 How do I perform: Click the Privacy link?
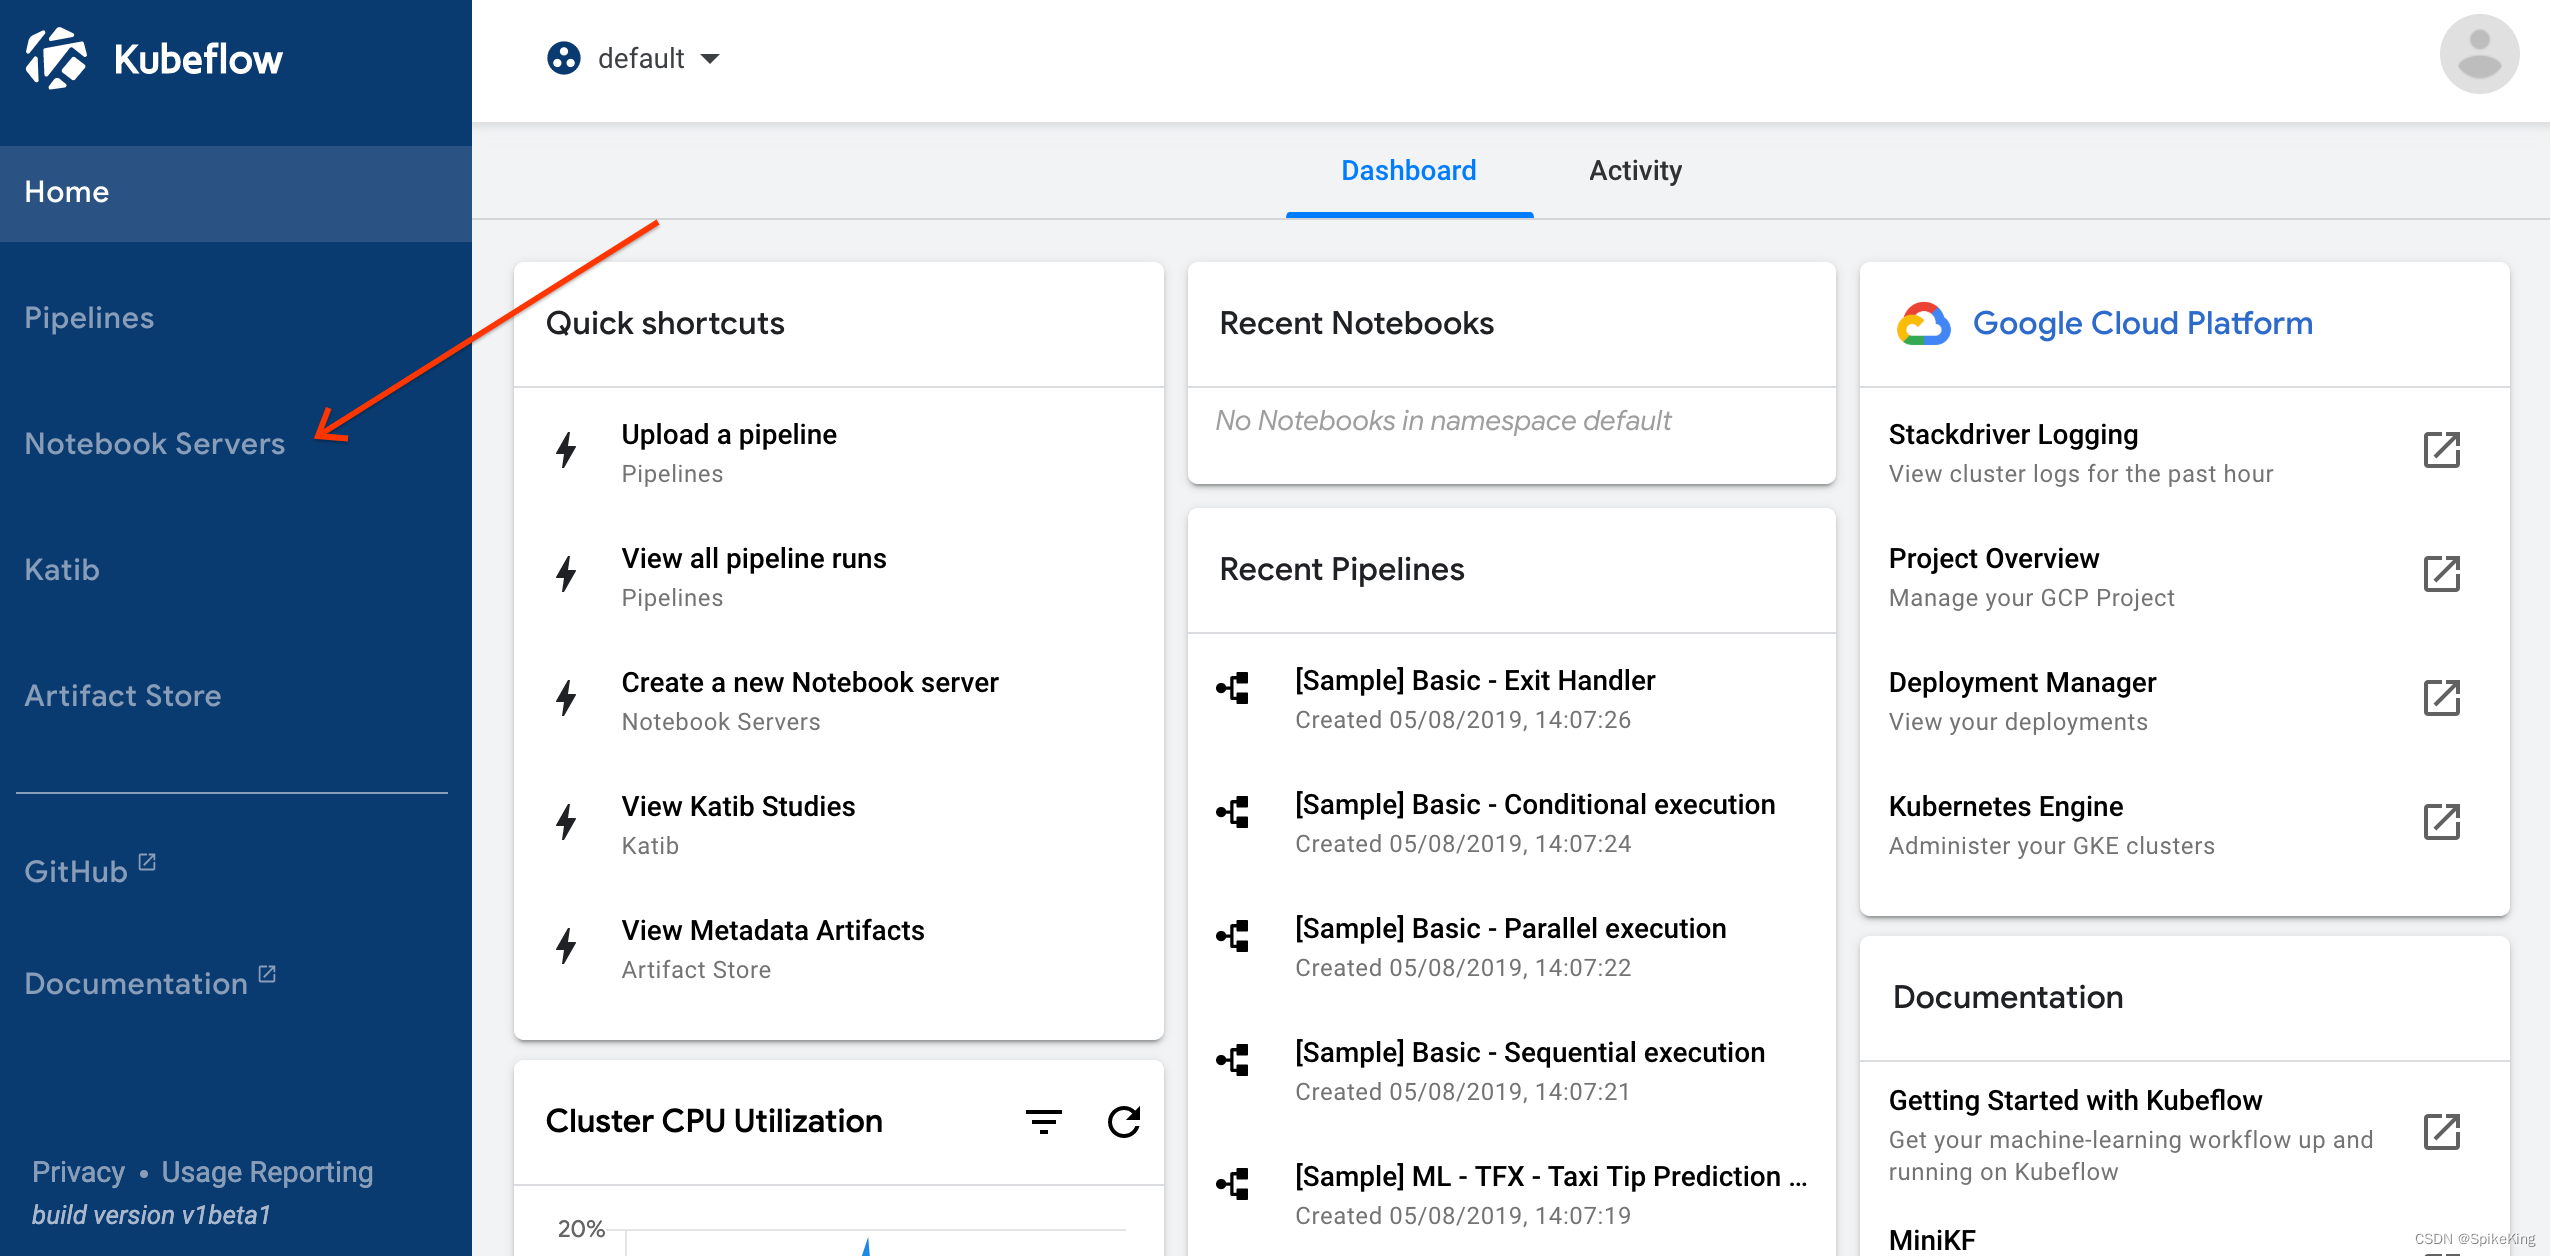pyautogui.click(x=78, y=1172)
